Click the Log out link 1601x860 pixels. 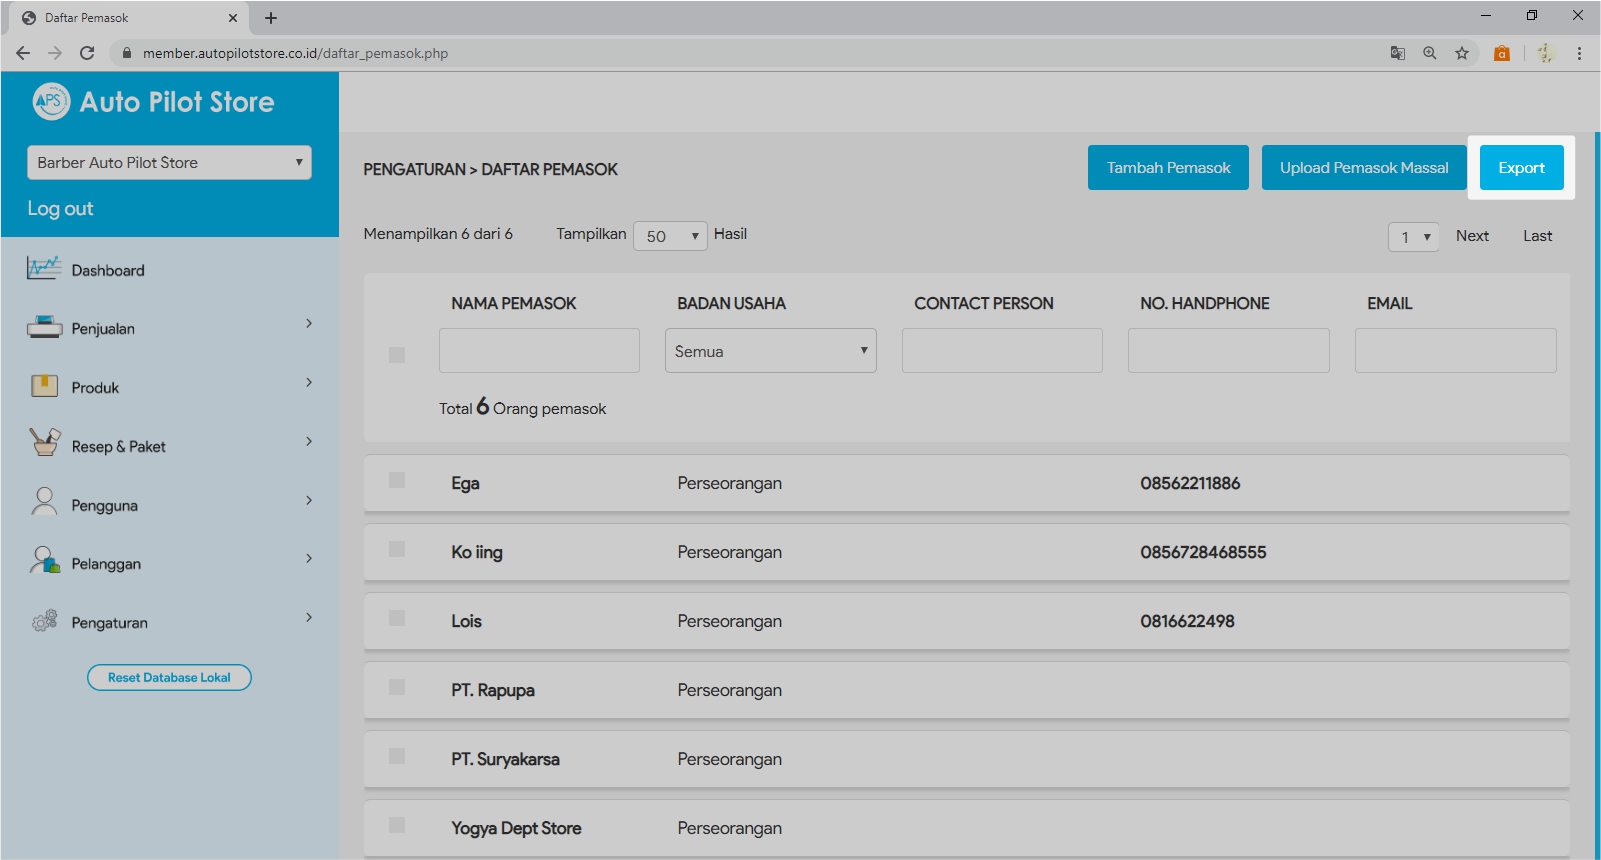(60, 209)
